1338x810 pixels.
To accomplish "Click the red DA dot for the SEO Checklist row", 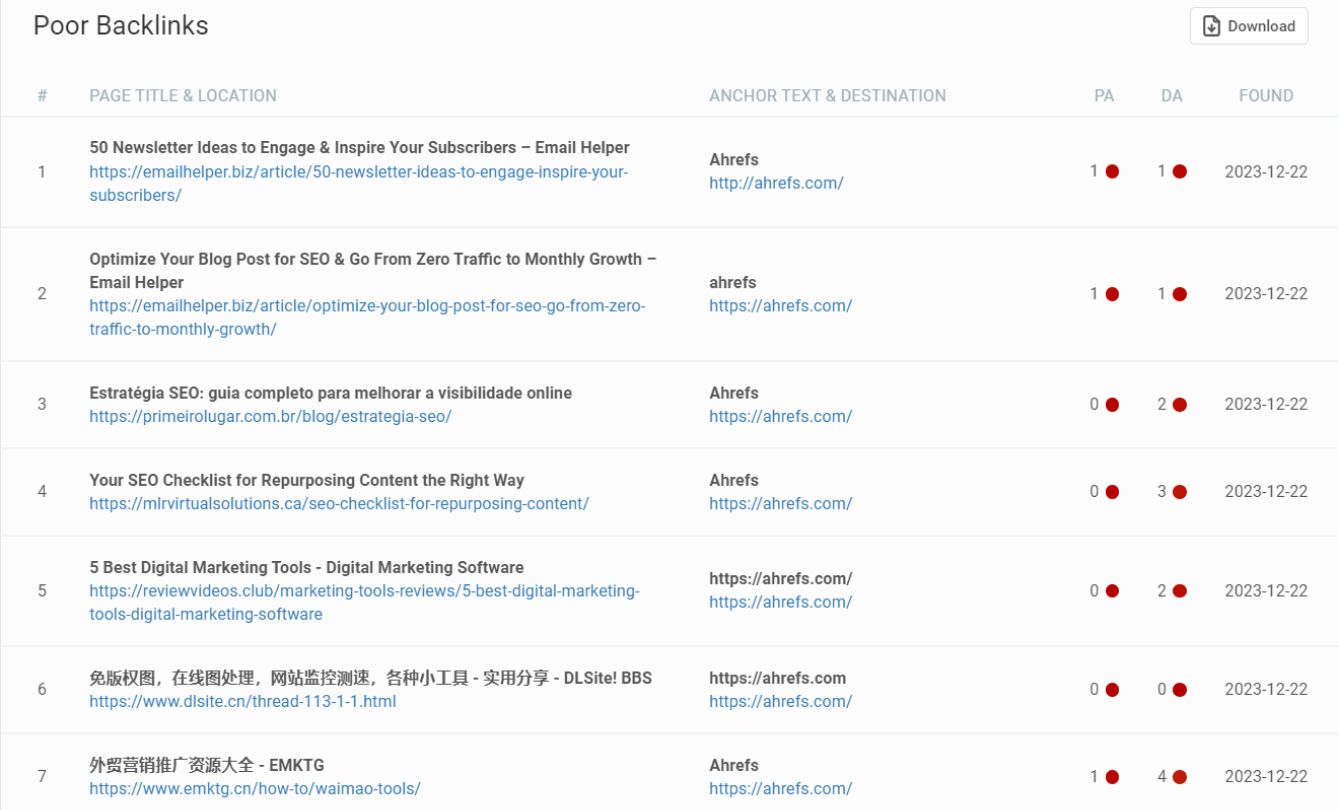I will click(1179, 492).
